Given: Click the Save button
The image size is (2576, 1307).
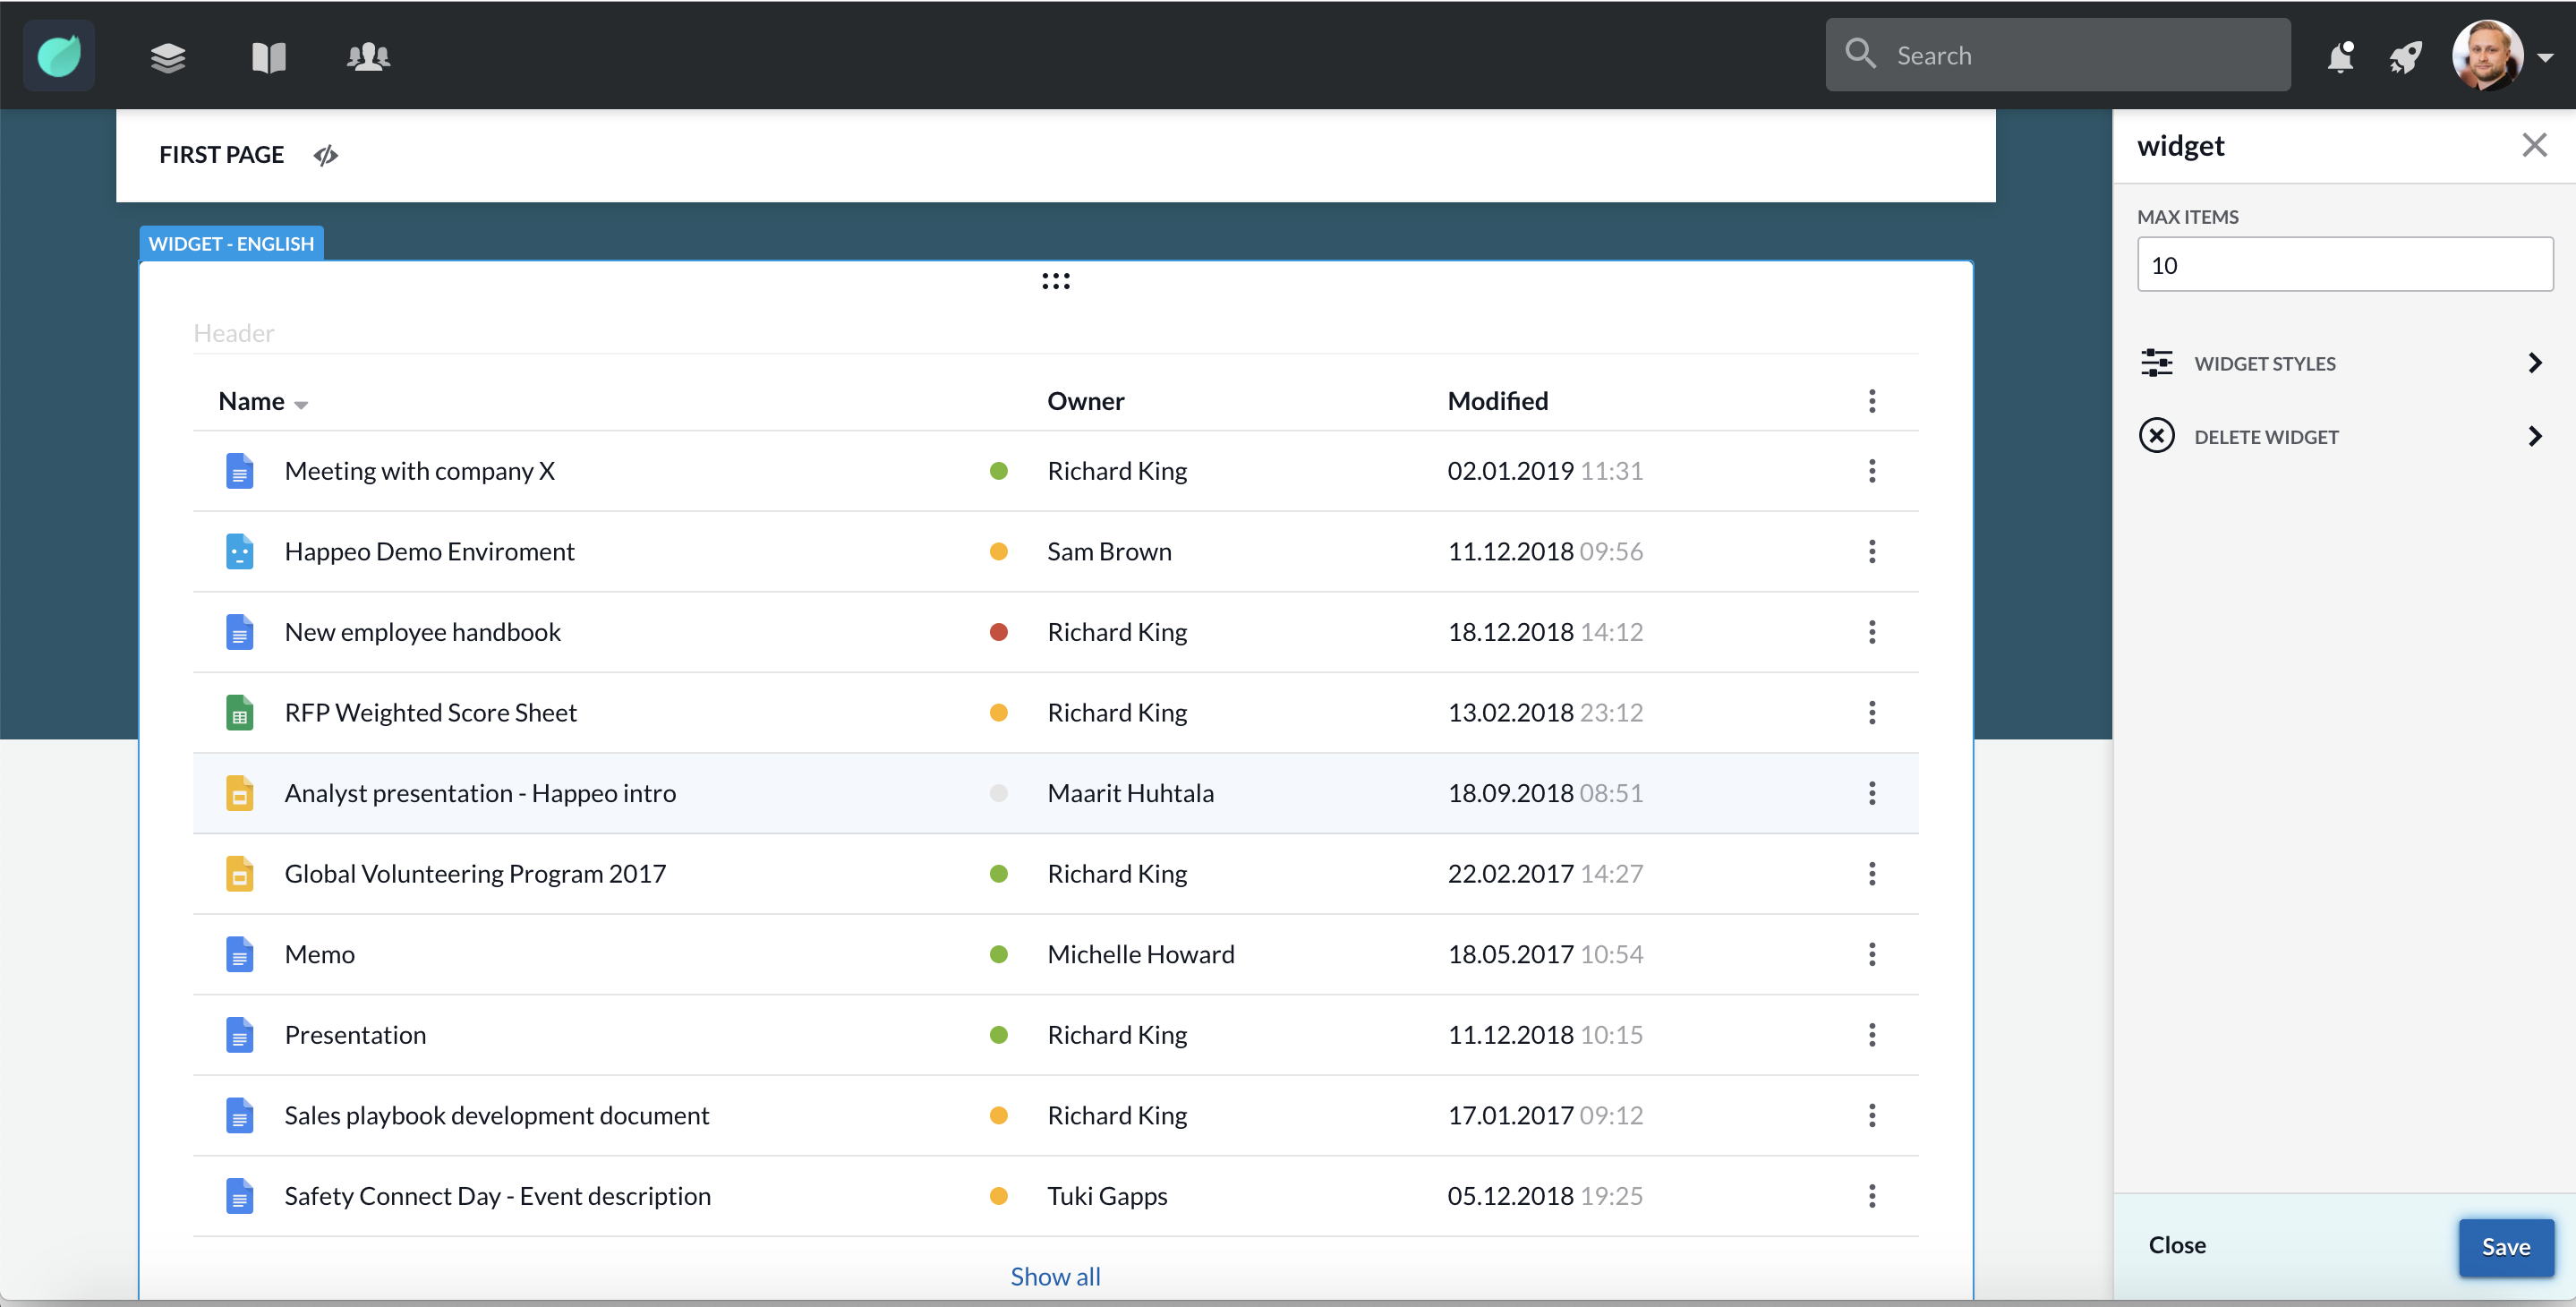Looking at the screenshot, I should pyautogui.click(x=2505, y=1247).
